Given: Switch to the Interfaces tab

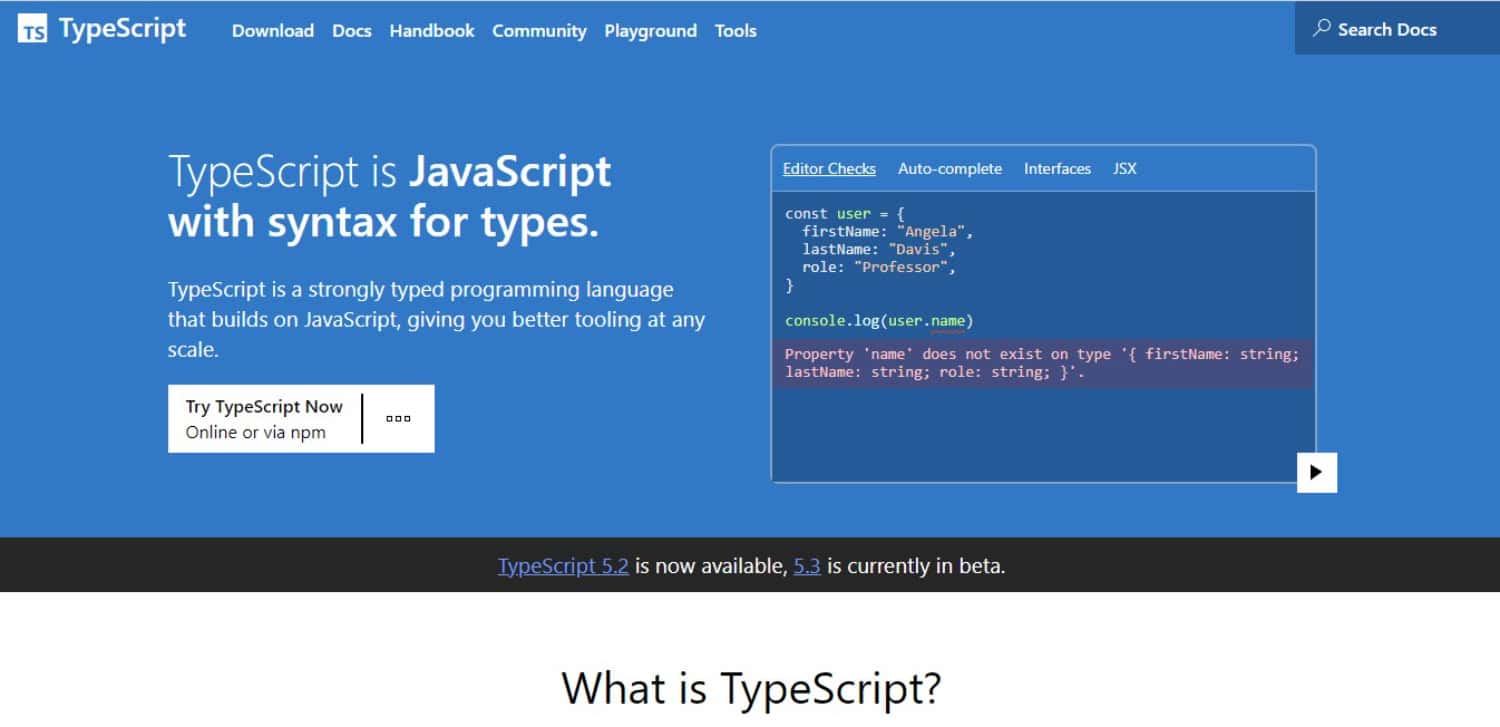Looking at the screenshot, I should [x=1057, y=169].
